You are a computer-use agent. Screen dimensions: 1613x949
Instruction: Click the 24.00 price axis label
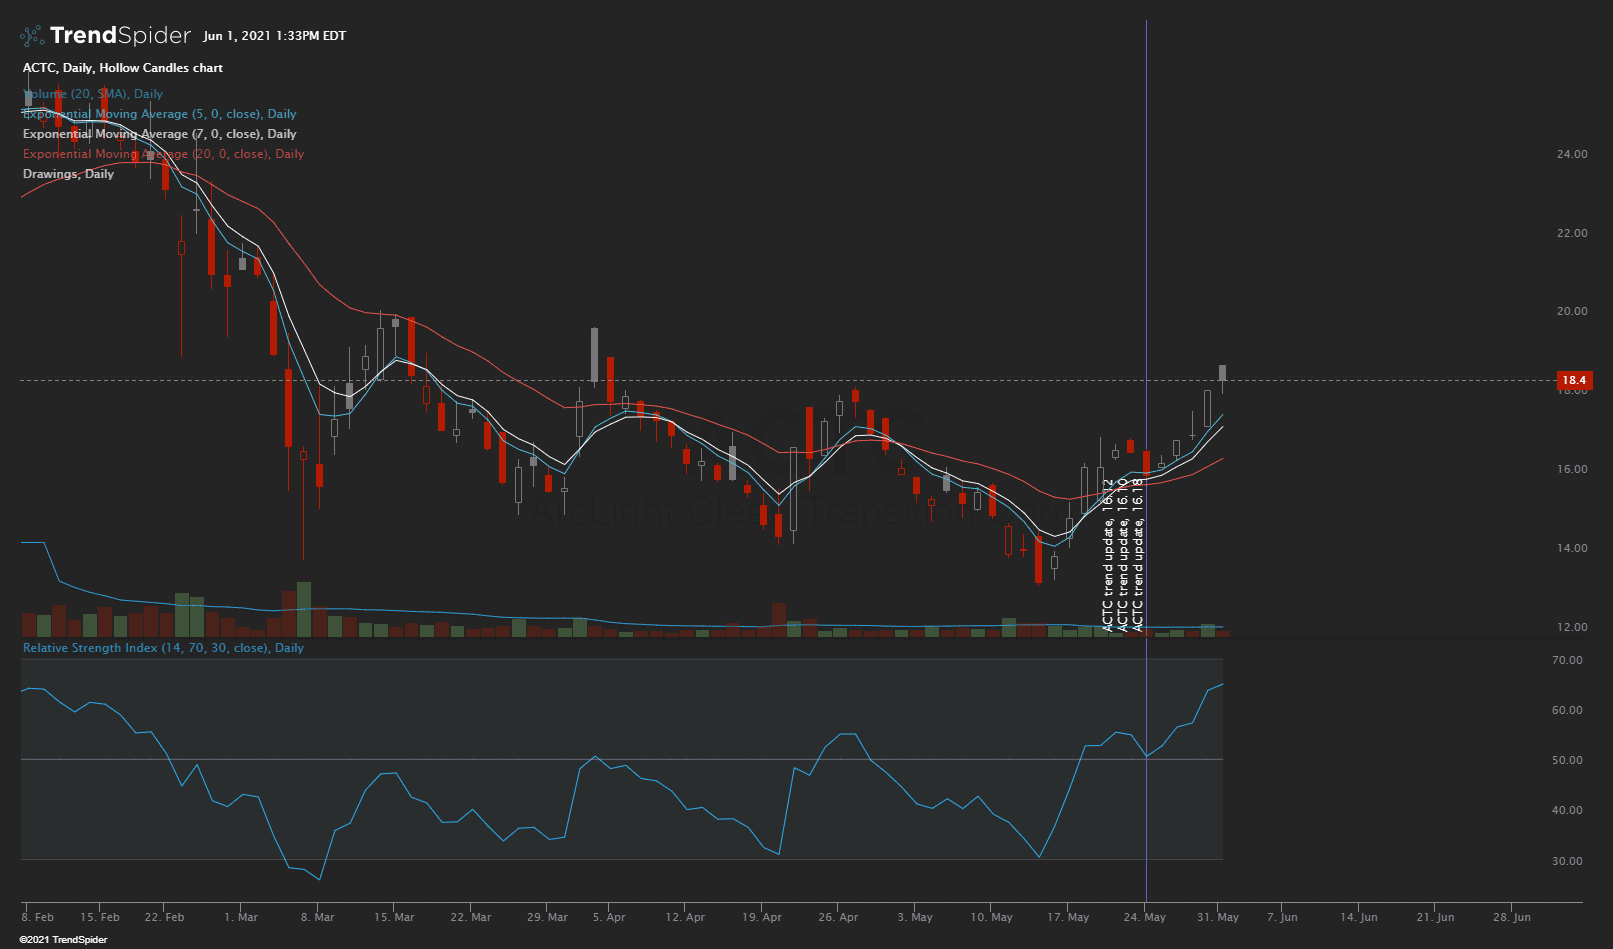(1571, 154)
